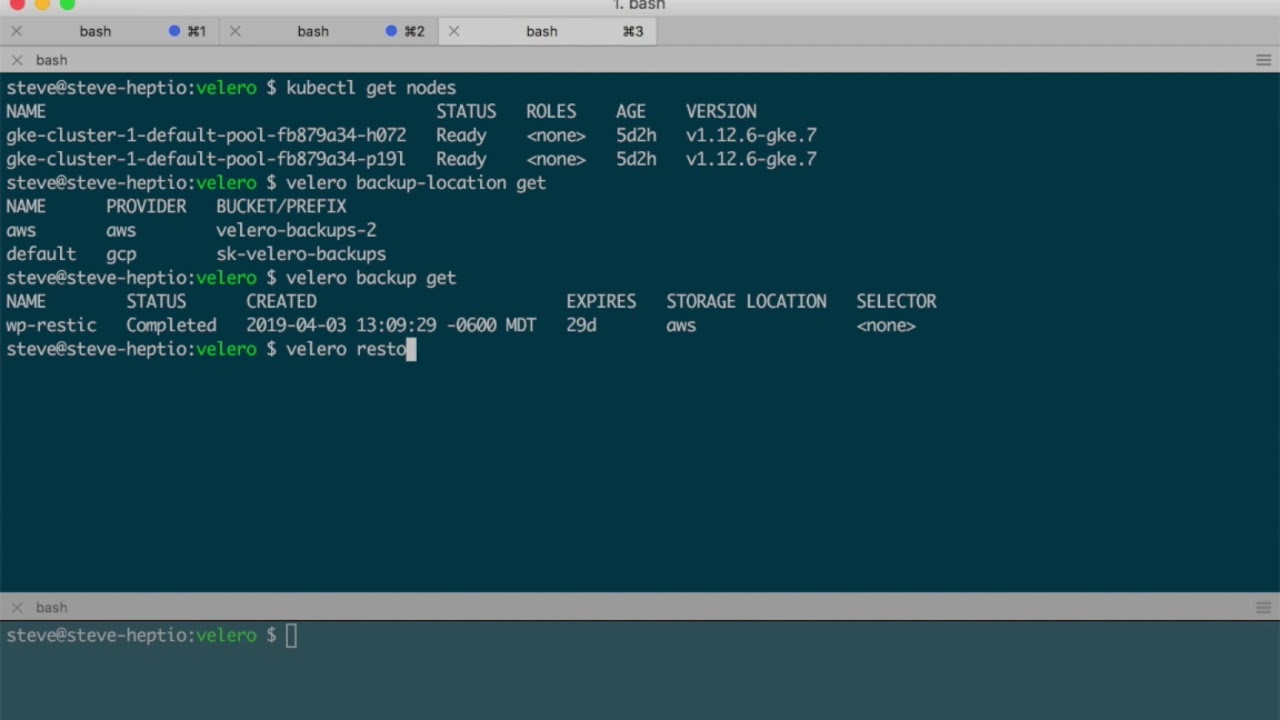Image resolution: width=1280 pixels, height=720 pixels.
Task: Click the wp-restic backup name
Action: [51, 325]
